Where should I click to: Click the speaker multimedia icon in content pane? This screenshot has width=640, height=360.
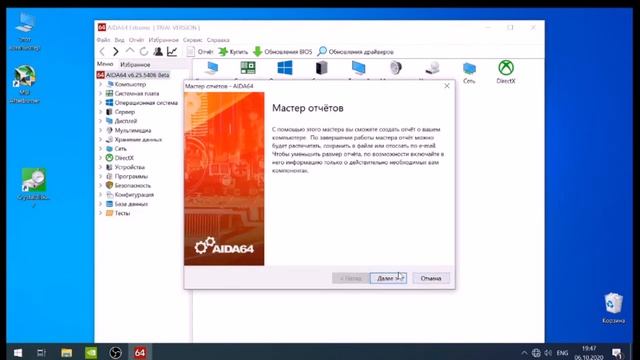[396, 68]
